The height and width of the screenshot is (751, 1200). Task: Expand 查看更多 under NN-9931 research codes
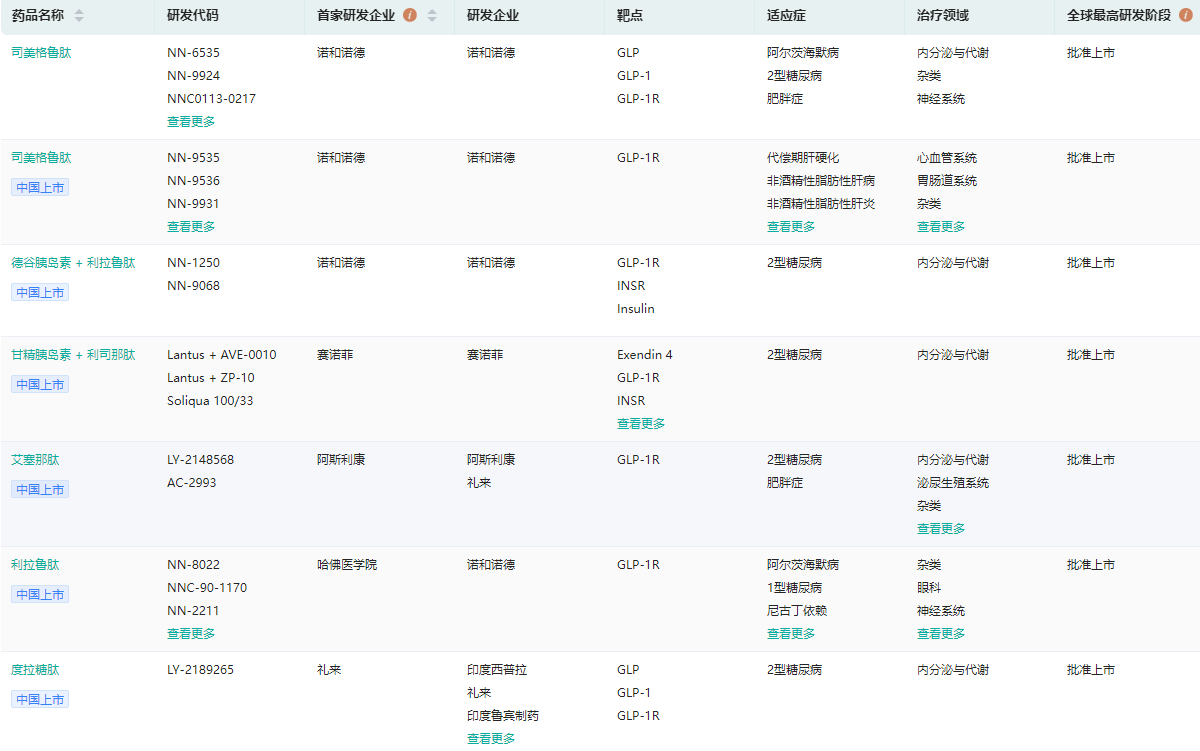tap(191, 227)
